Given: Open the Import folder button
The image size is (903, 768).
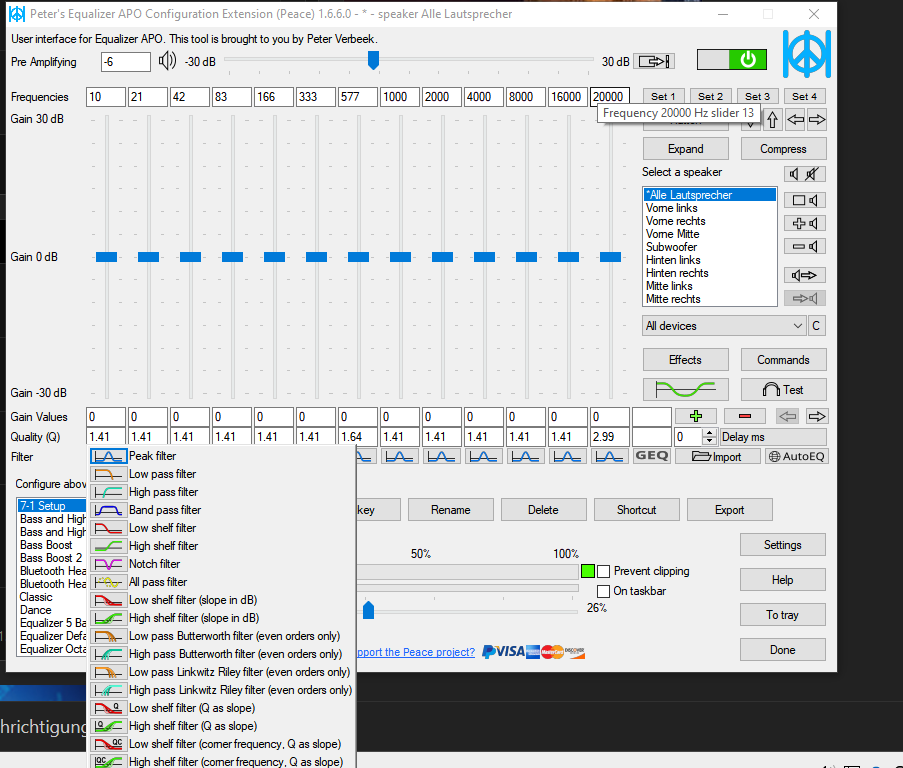Looking at the screenshot, I should coord(717,457).
